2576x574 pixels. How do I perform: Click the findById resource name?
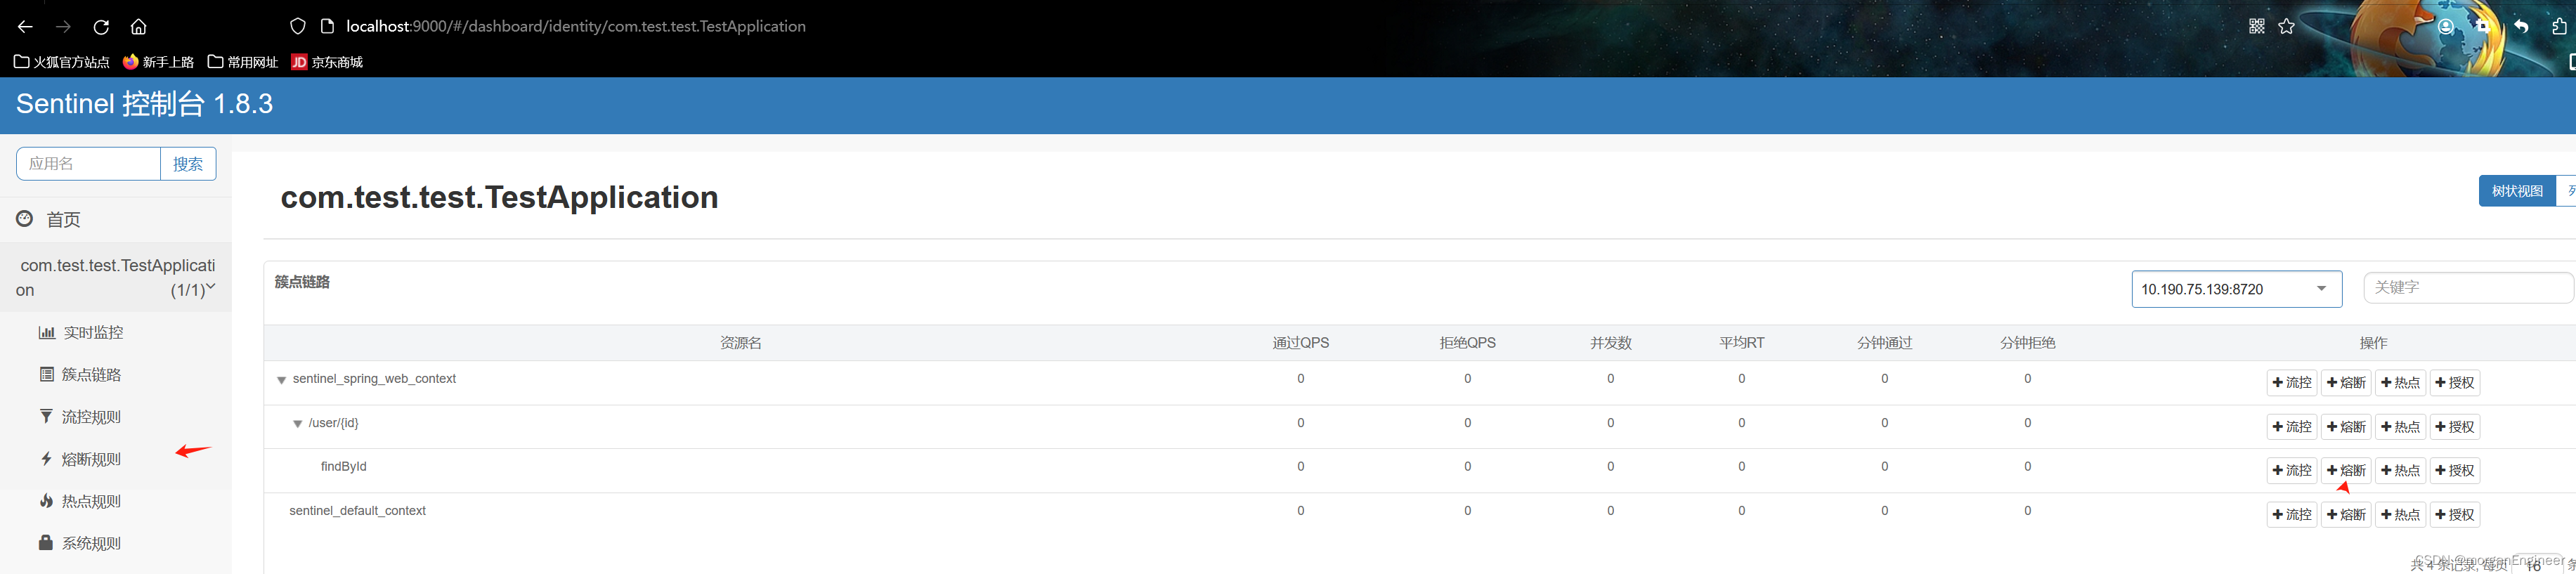(344, 467)
